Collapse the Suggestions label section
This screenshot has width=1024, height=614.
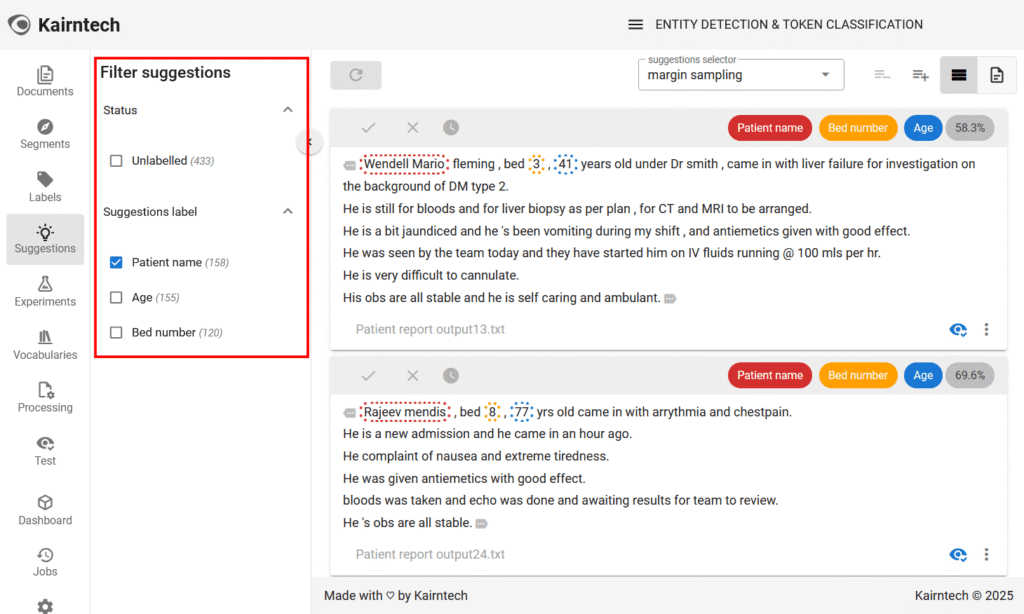(288, 212)
